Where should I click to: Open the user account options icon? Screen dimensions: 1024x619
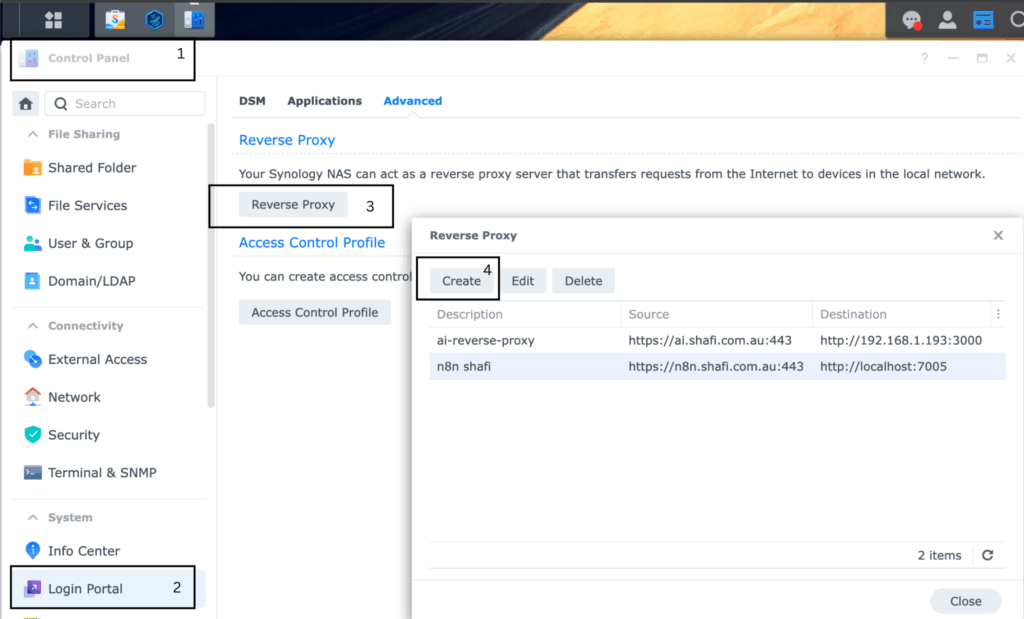(x=947, y=20)
